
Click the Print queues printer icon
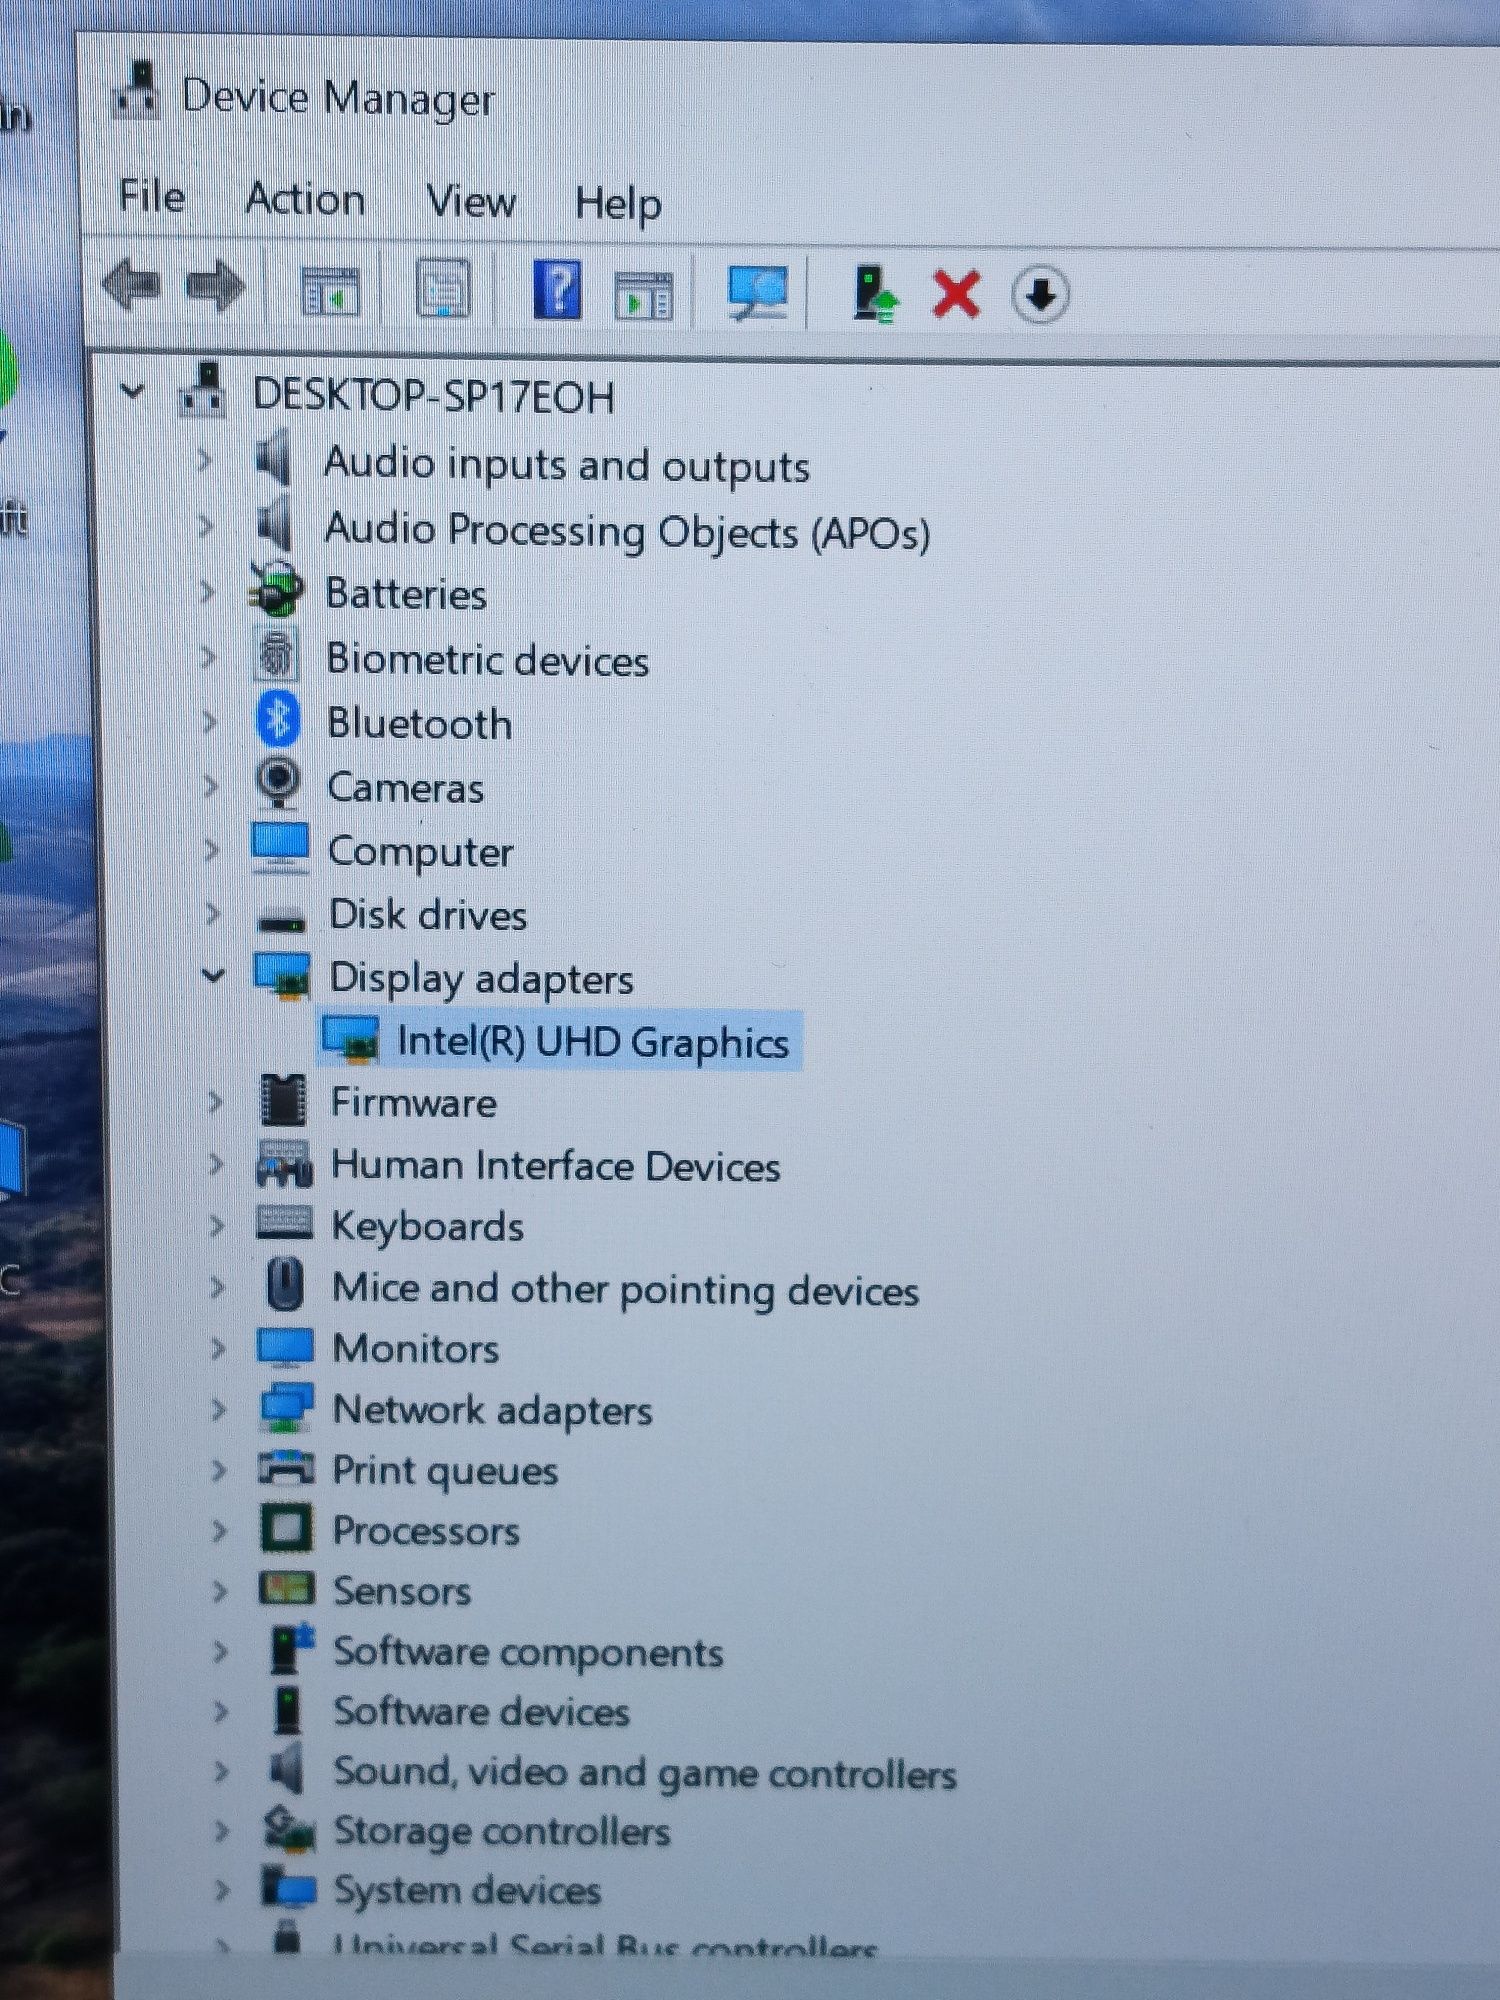coord(286,1468)
